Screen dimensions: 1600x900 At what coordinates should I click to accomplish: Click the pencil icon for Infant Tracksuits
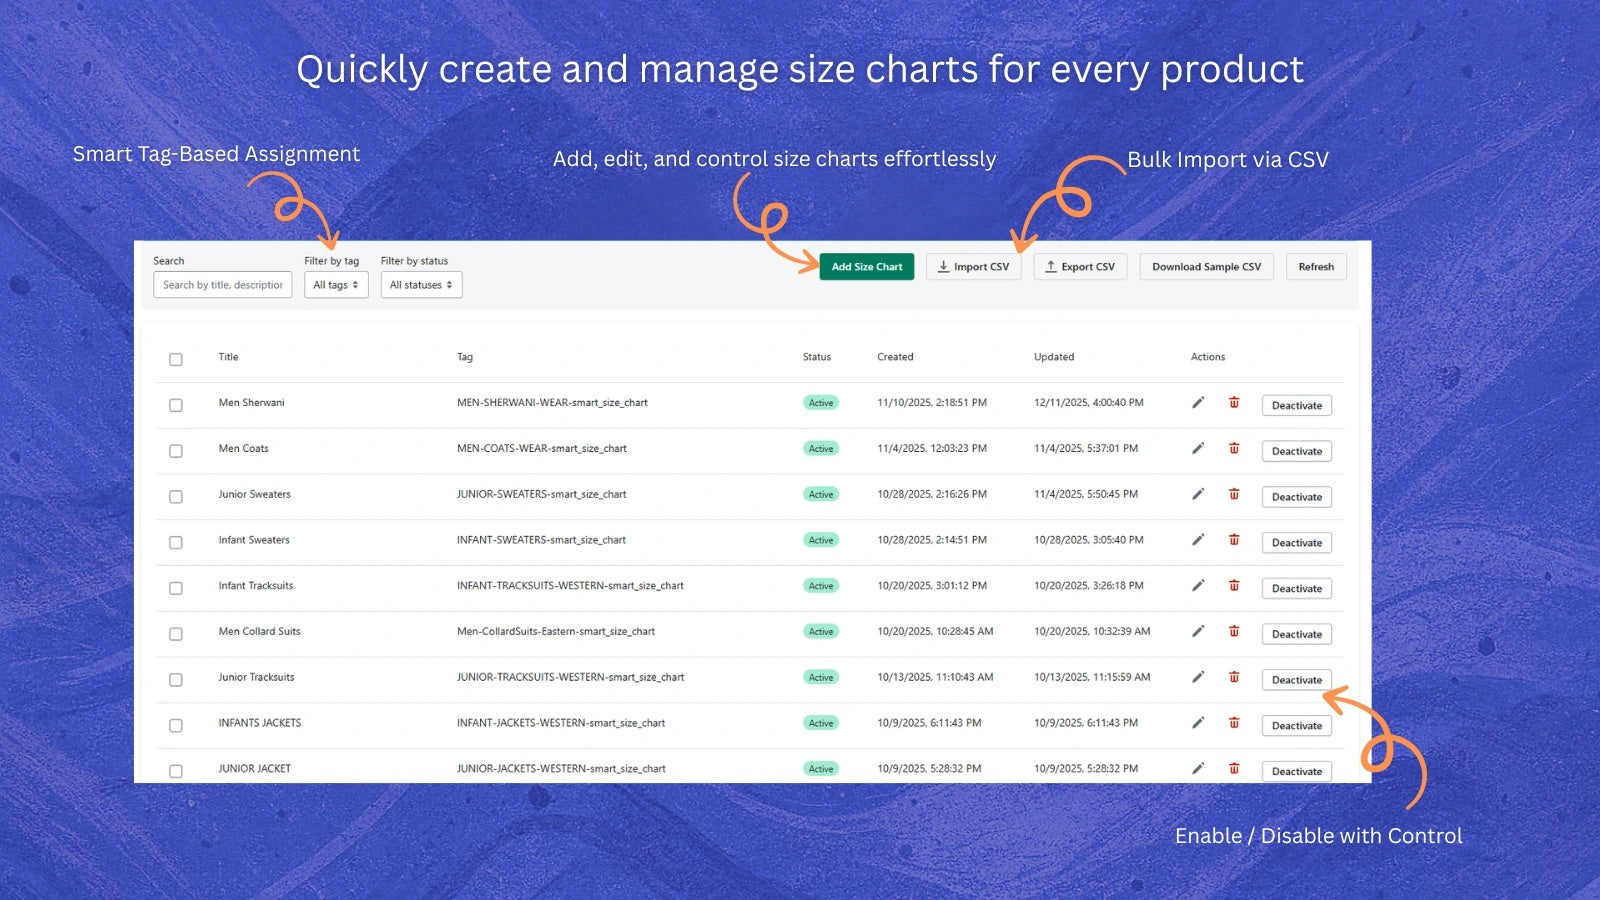[1198, 586]
